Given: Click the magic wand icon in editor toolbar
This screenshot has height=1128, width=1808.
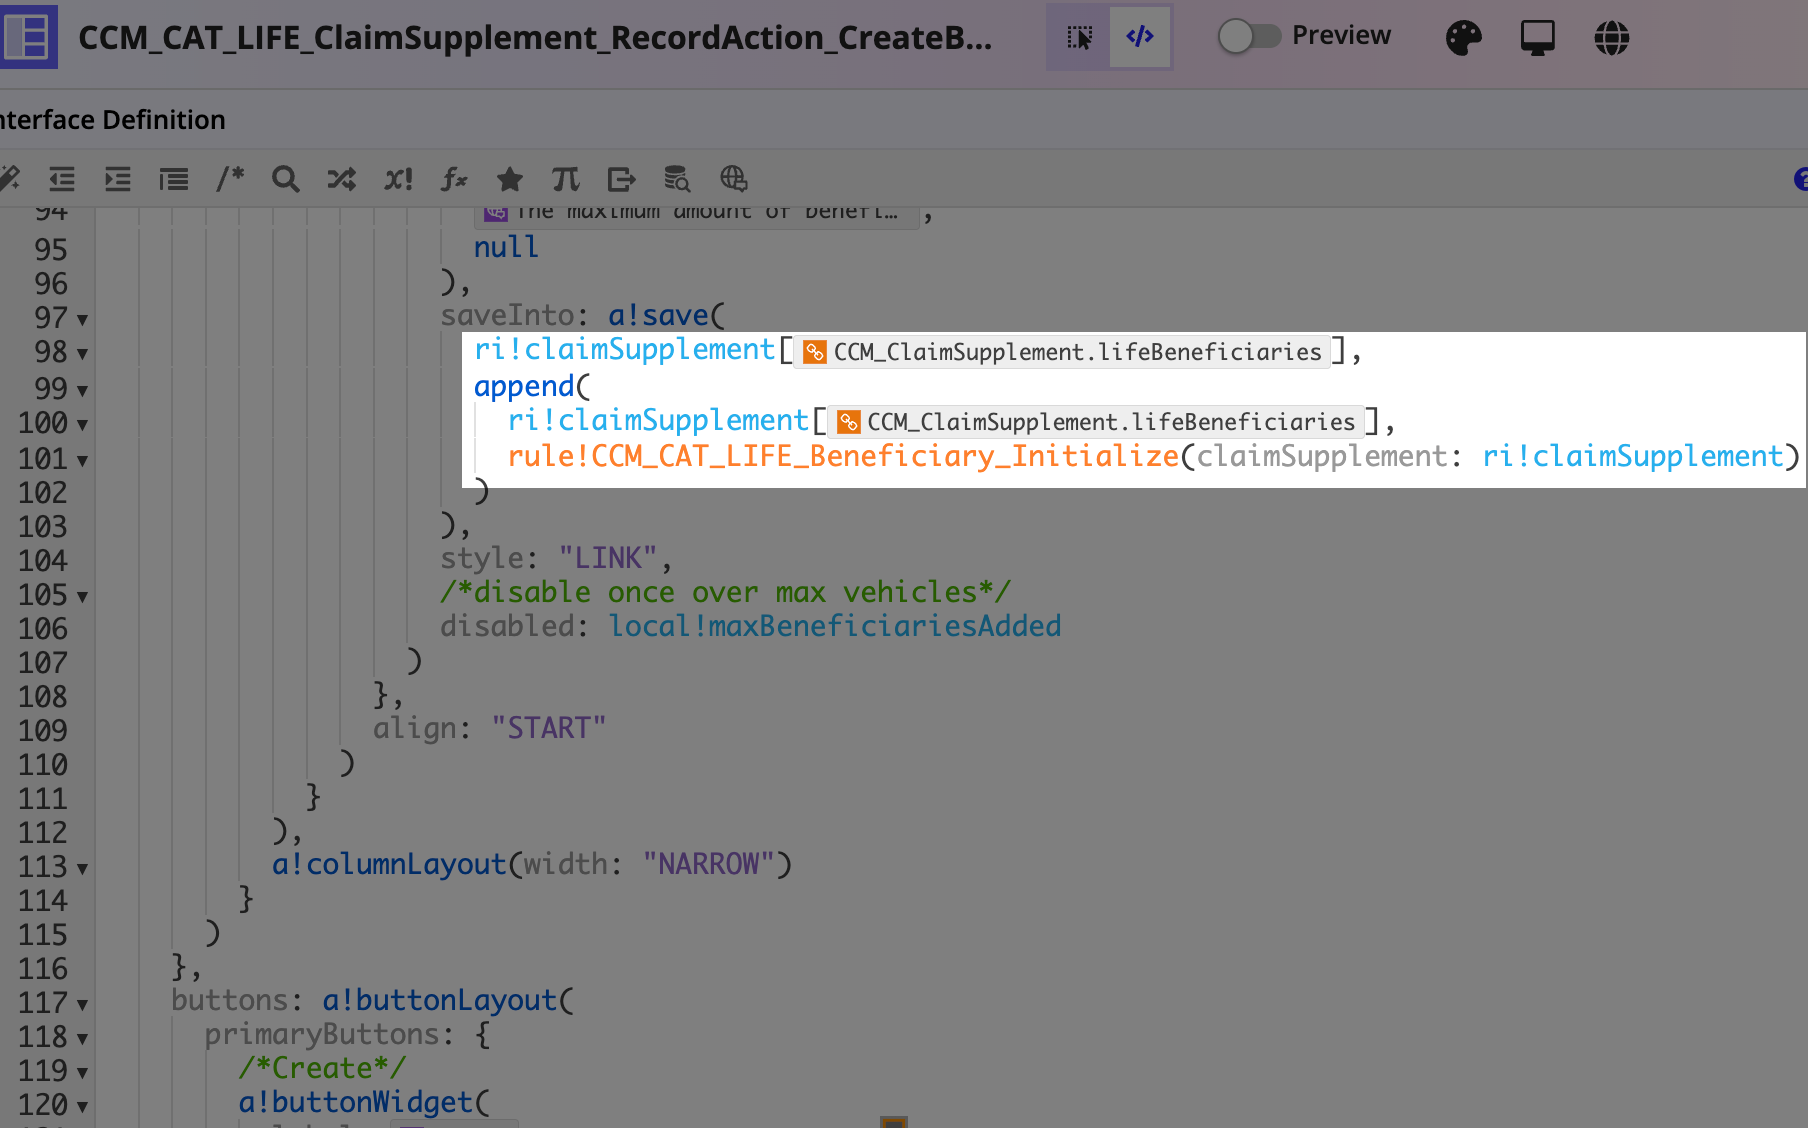Looking at the screenshot, I should click(10, 179).
